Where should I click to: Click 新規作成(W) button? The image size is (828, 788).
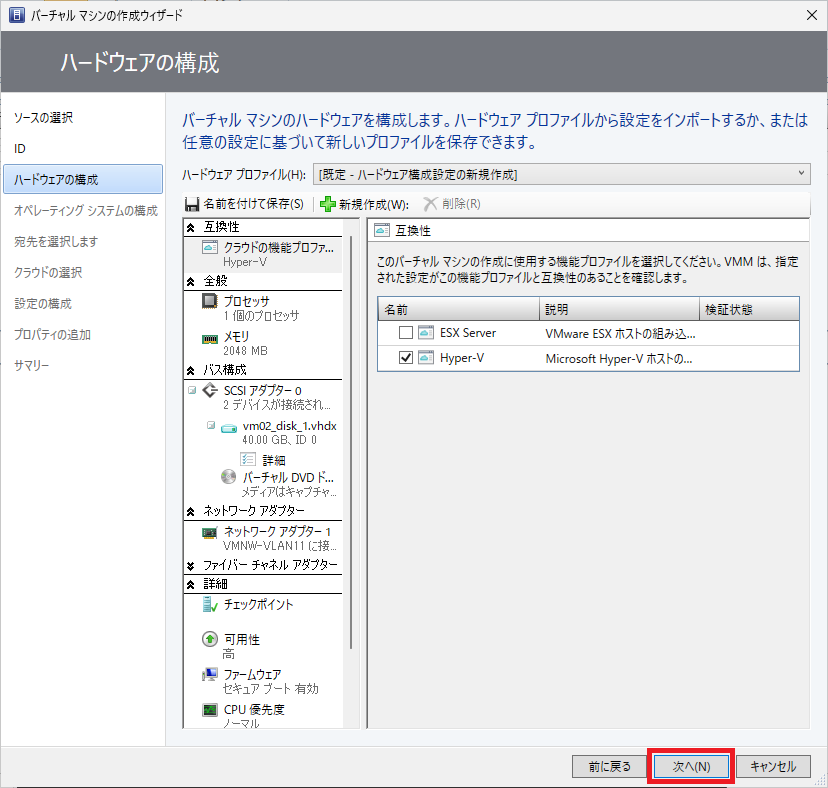coord(364,204)
